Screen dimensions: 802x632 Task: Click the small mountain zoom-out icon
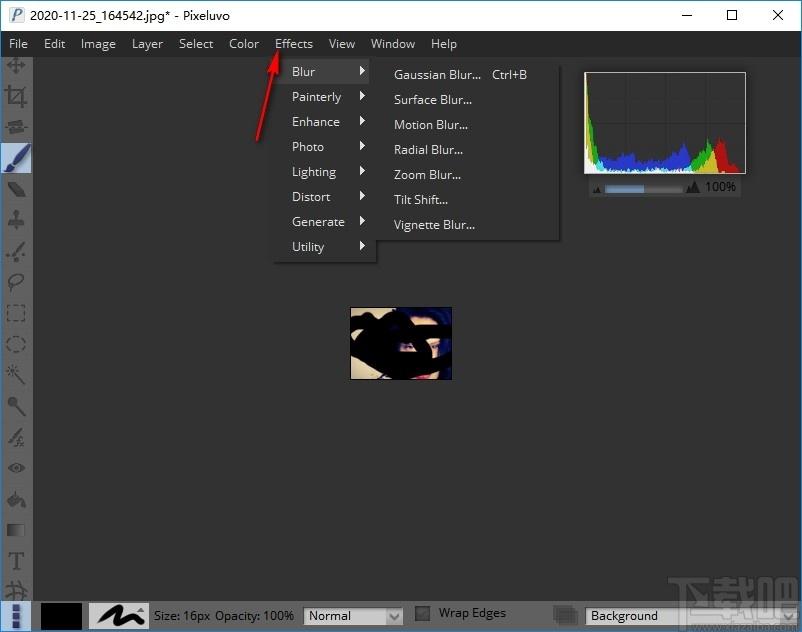596,190
